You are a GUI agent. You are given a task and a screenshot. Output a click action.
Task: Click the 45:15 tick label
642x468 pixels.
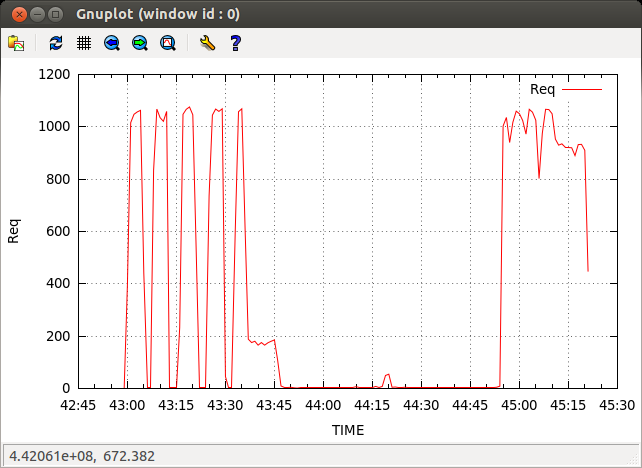point(568,405)
